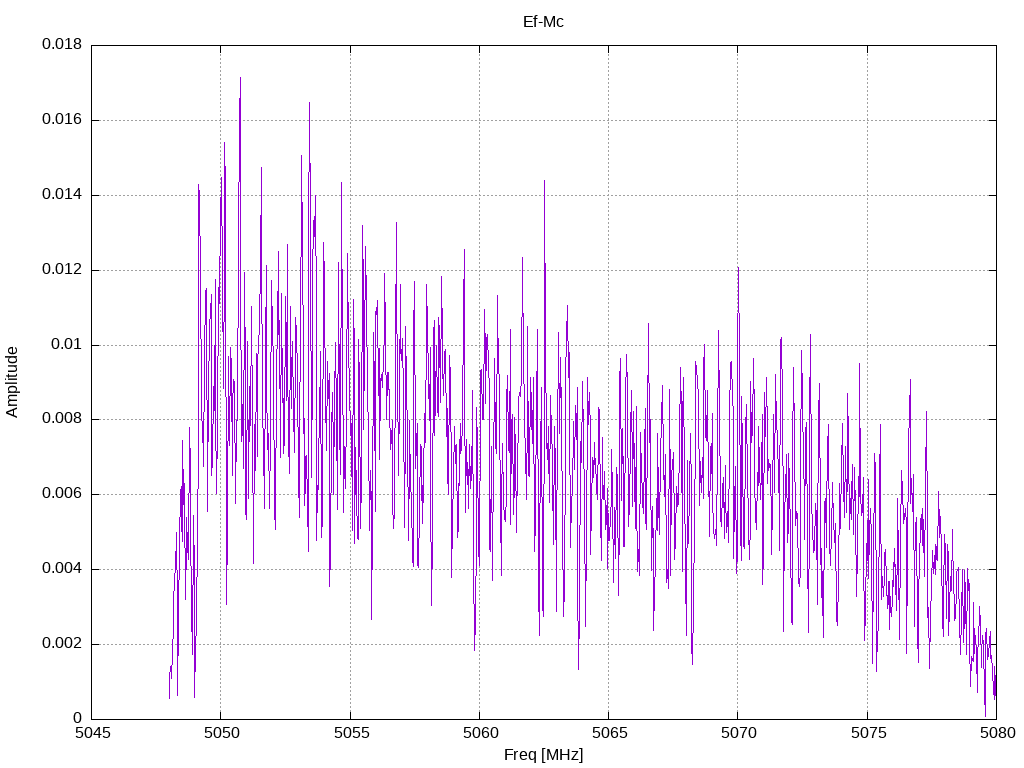Click the y-axis tick 0.004

coord(62,568)
